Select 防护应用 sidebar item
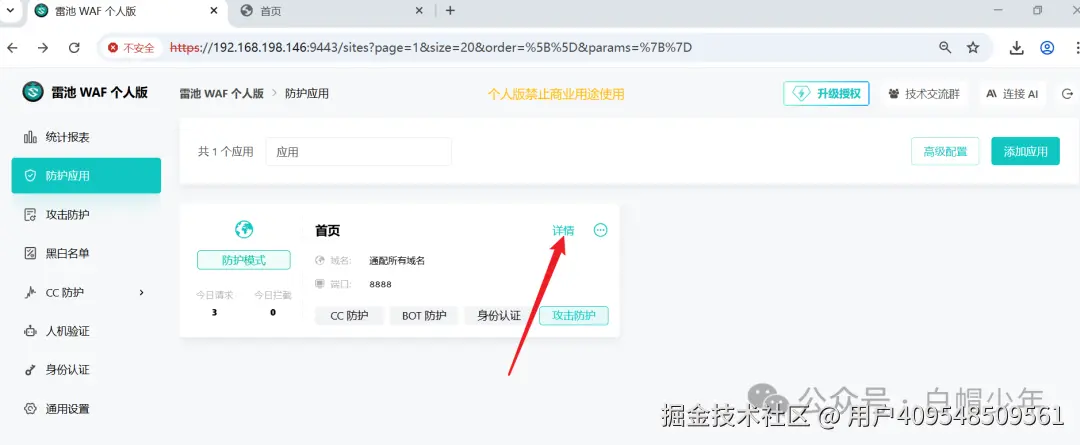The height and width of the screenshot is (445, 1080). [x=86, y=176]
